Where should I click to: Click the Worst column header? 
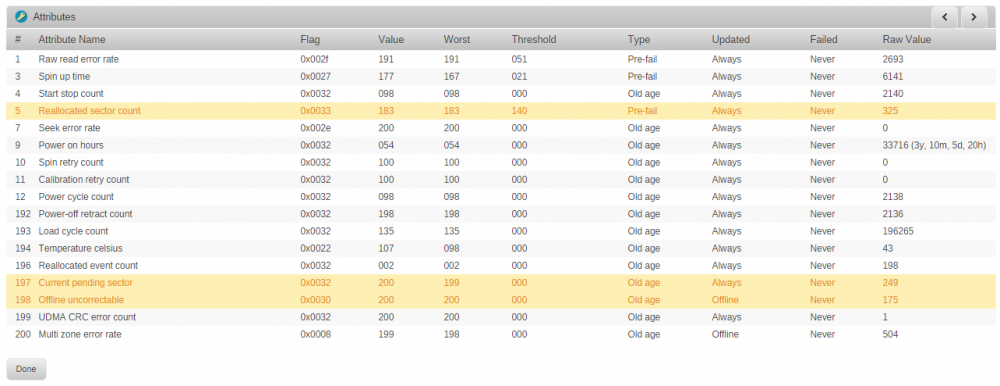pos(457,40)
